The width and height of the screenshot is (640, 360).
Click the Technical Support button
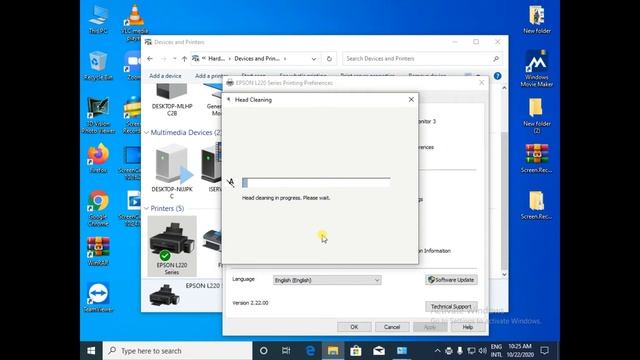point(451,307)
